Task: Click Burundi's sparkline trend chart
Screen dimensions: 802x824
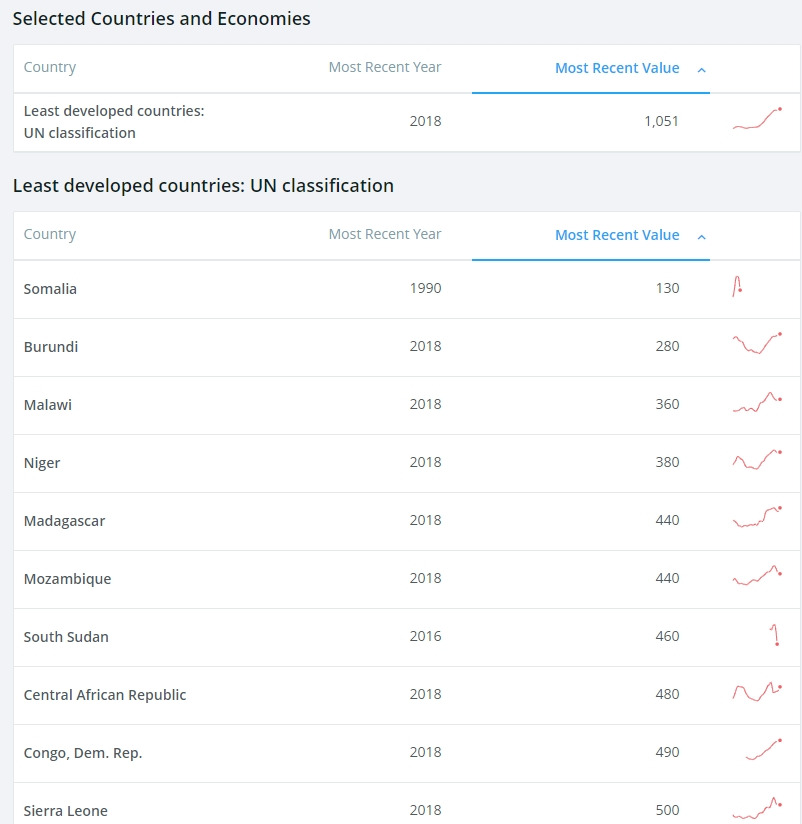Action: click(757, 344)
